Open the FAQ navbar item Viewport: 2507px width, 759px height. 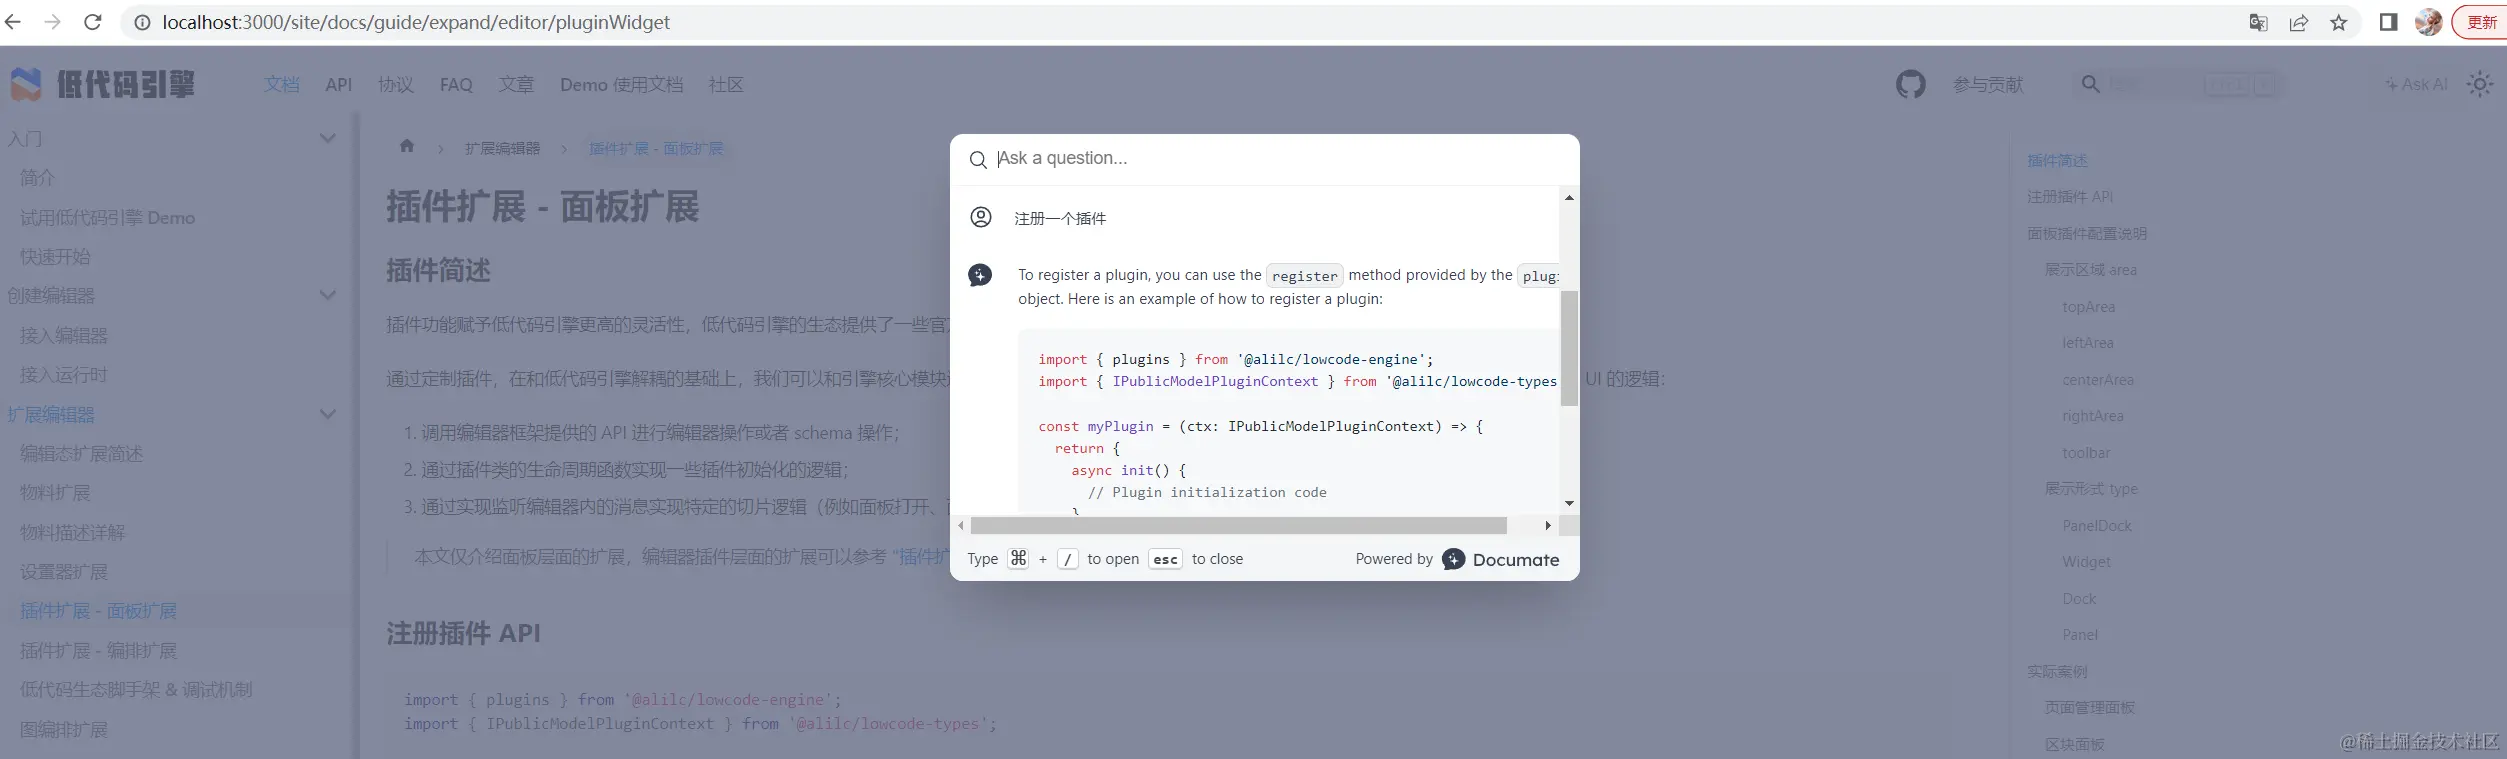pyautogui.click(x=456, y=85)
